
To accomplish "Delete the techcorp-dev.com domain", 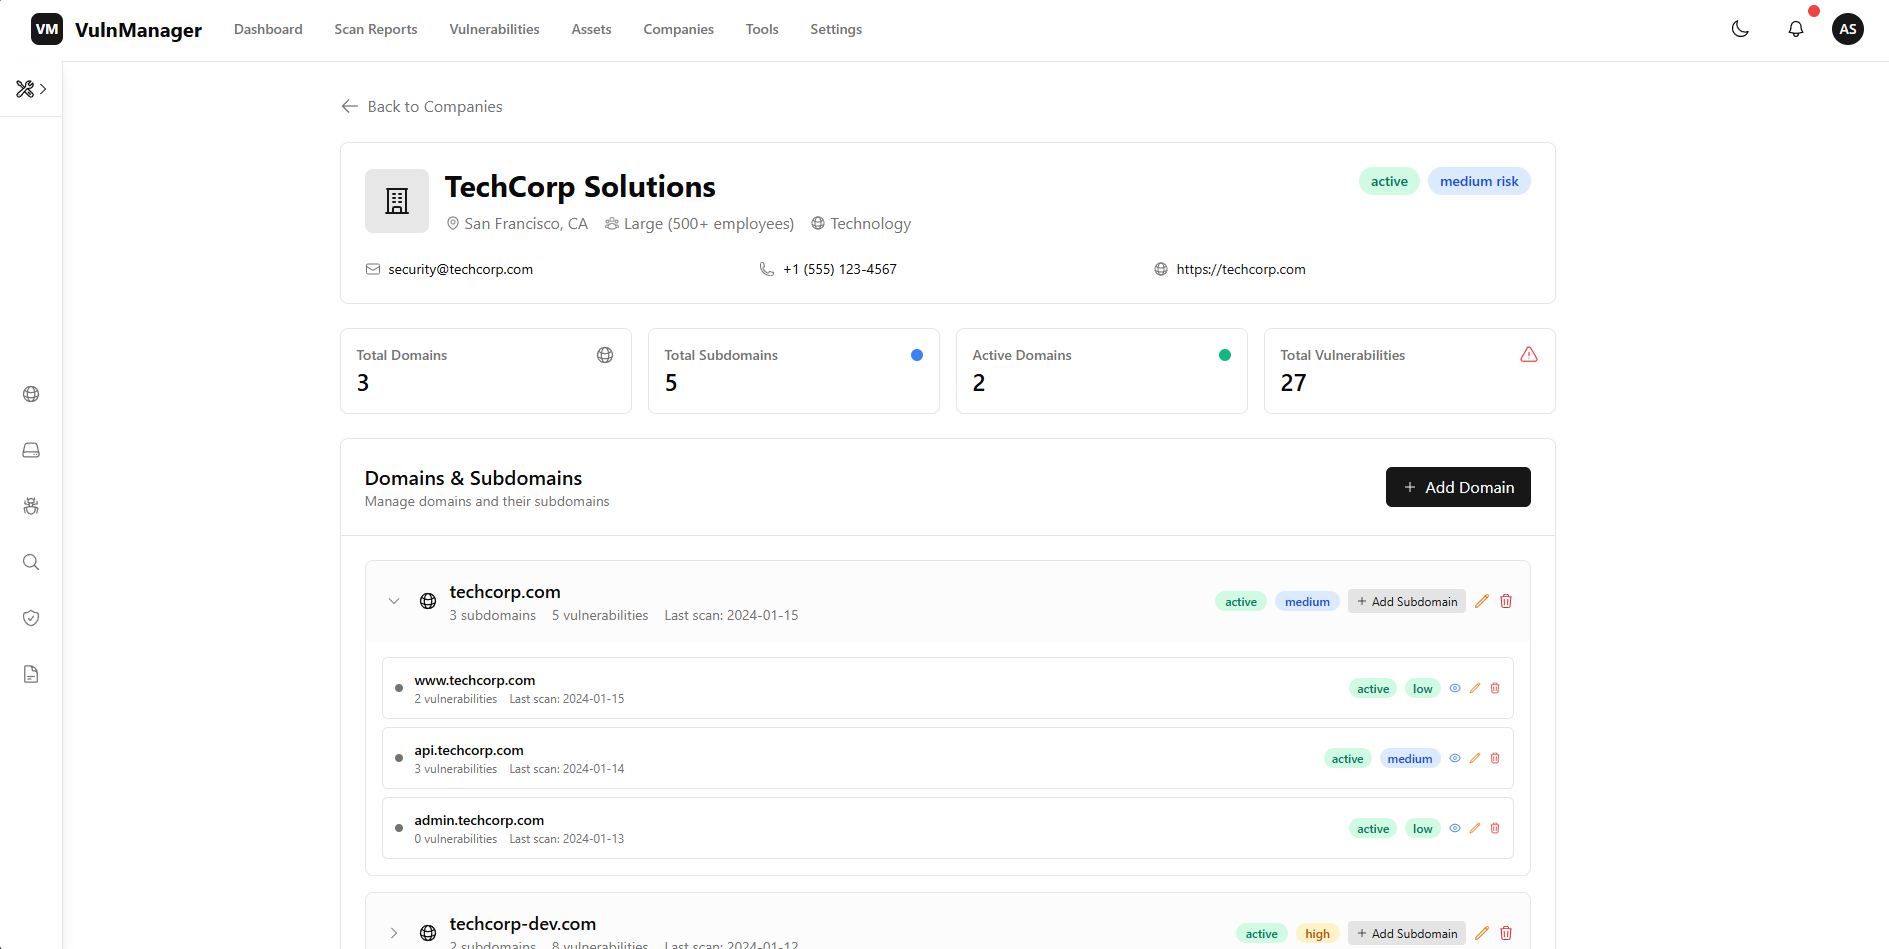I will pyautogui.click(x=1506, y=933).
